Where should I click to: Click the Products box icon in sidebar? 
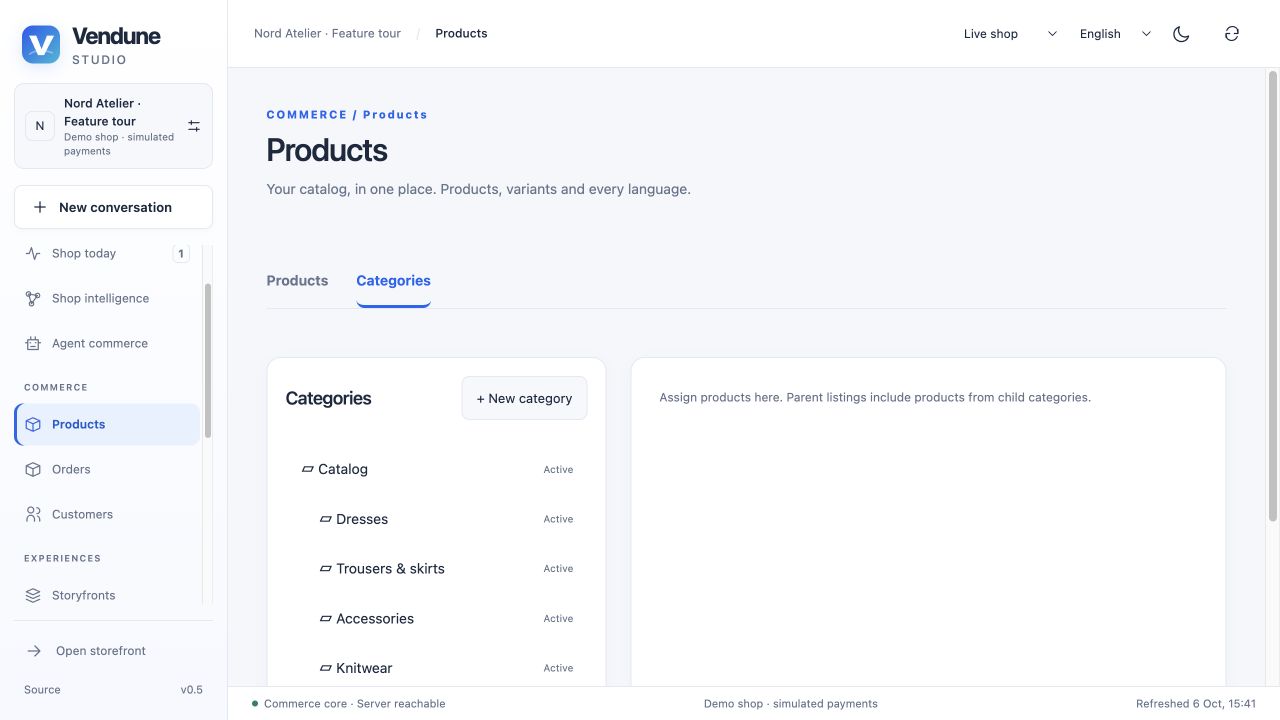point(33,424)
